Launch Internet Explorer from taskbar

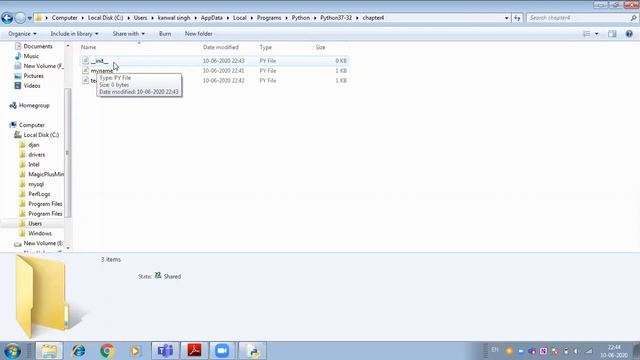tap(78, 351)
